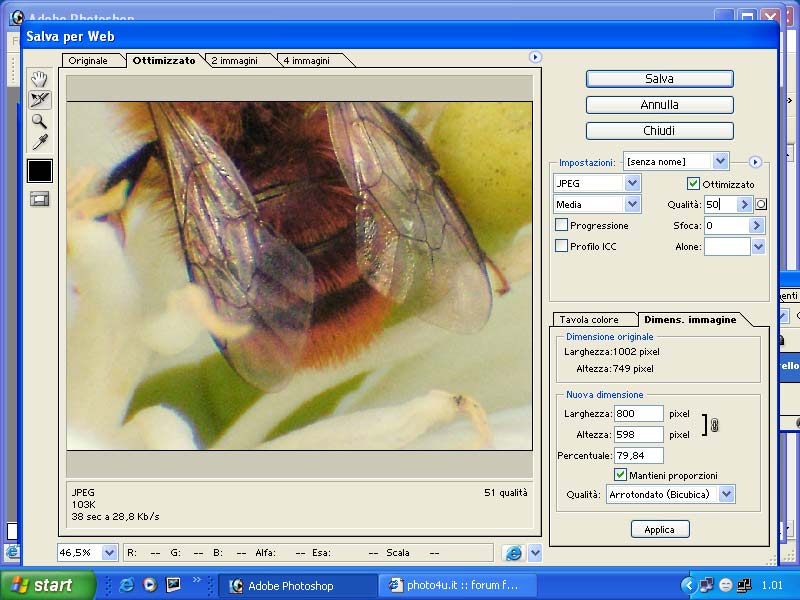The width and height of the screenshot is (800, 600).
Task: Click the chain link constrain icon
Action: 714,425
